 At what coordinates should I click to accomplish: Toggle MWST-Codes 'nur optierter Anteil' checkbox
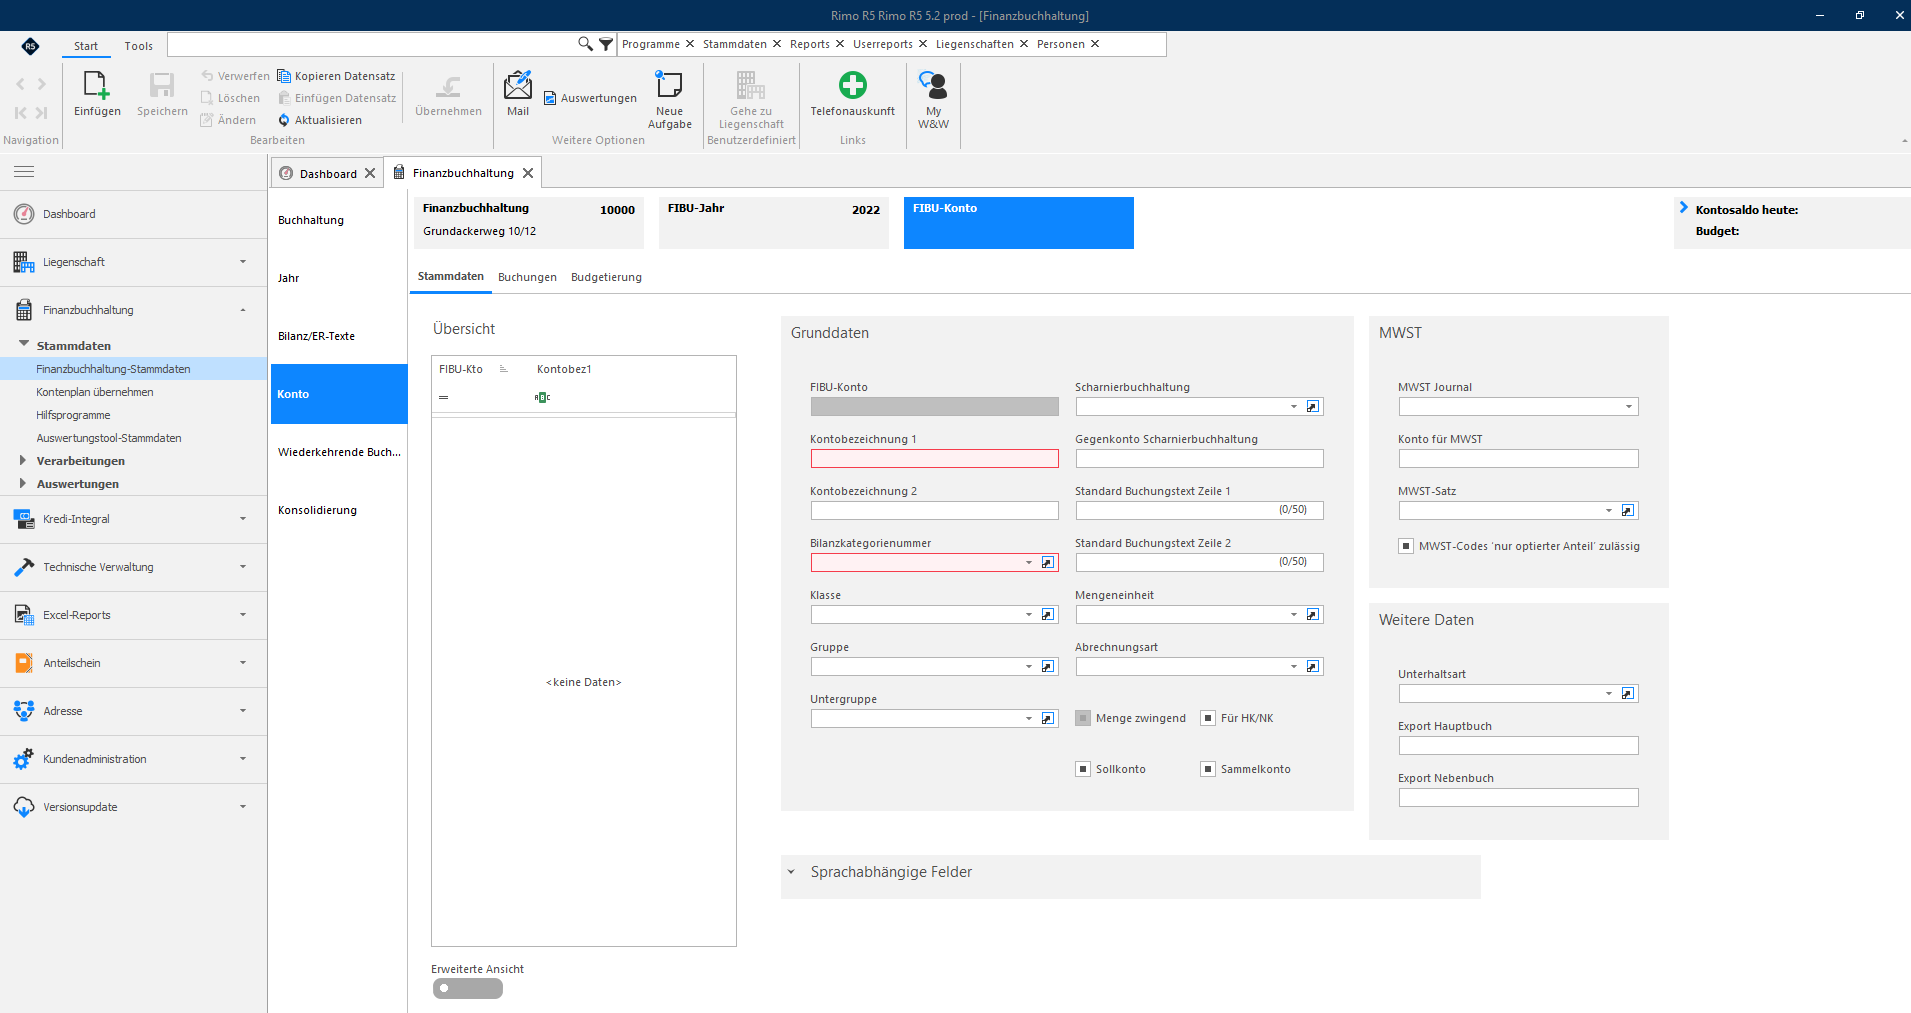pyautogui.click(x=1406, y=546)
